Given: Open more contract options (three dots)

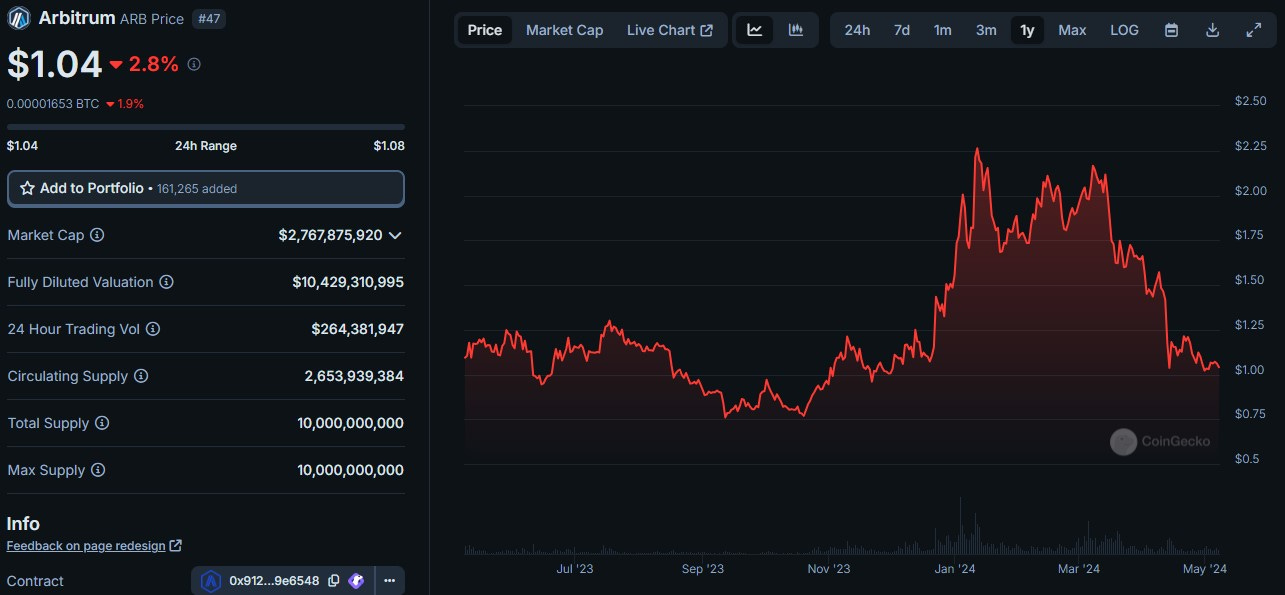Looking at the screenshot, I should click(x=389, y=580).
